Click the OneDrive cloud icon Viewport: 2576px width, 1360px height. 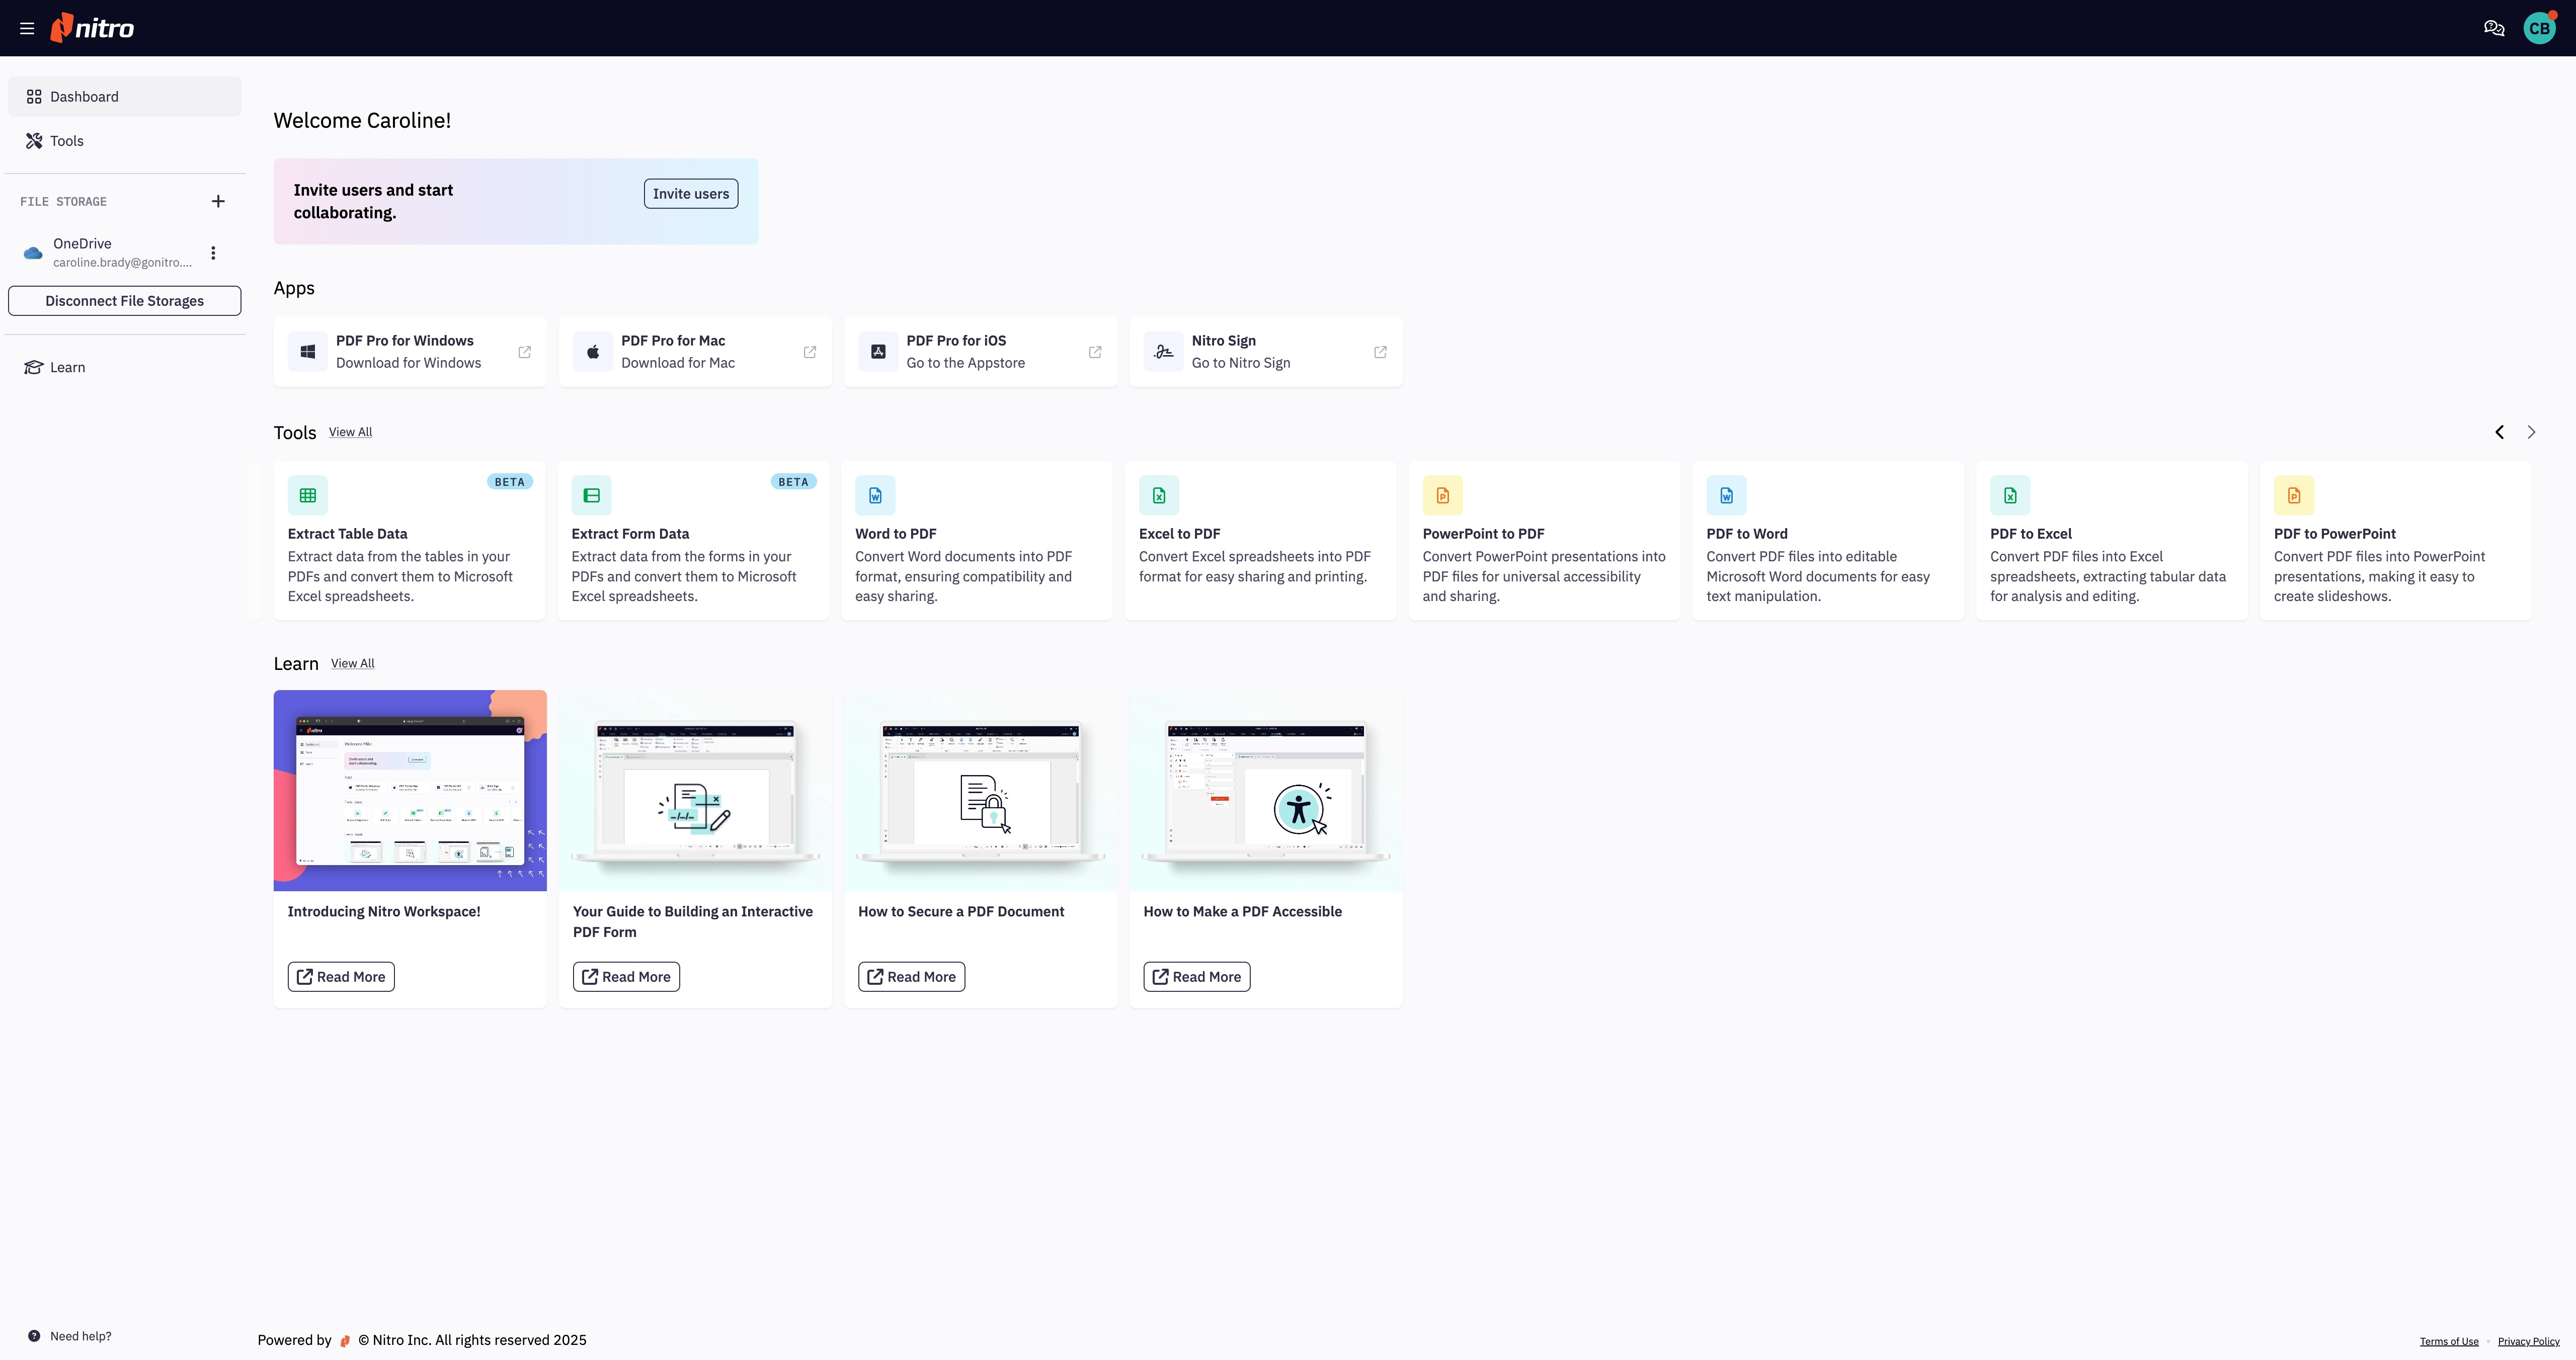pyautogui.click(x=33, y=253)
